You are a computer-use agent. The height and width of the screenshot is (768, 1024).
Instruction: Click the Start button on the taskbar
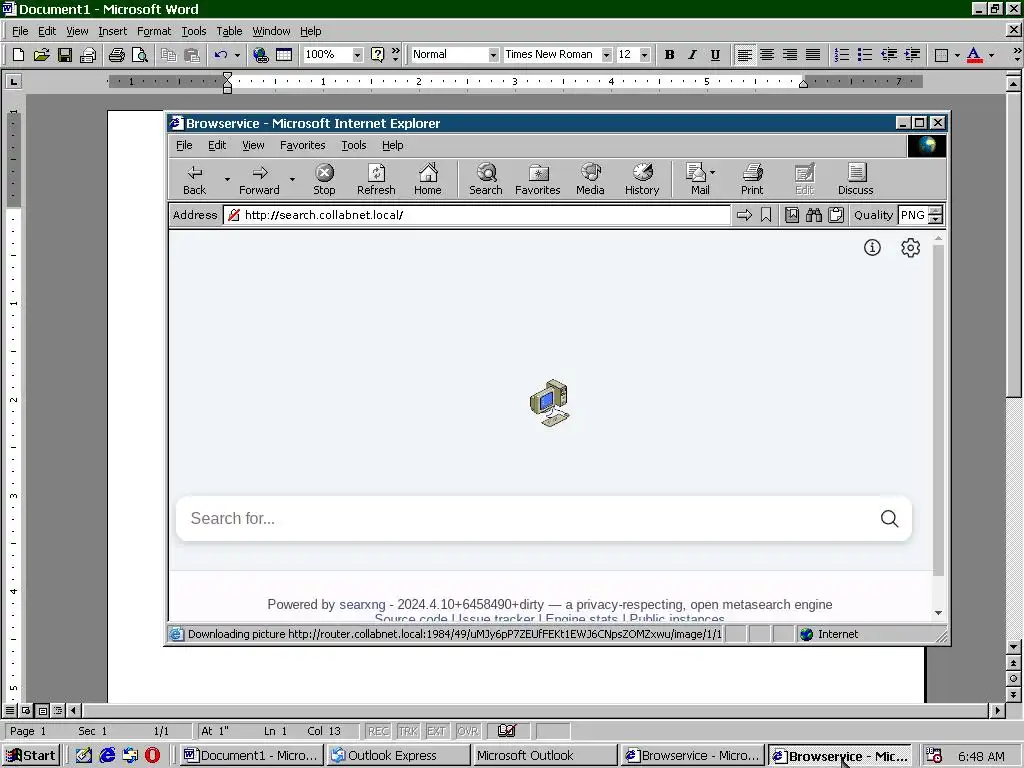coord(31,756)
